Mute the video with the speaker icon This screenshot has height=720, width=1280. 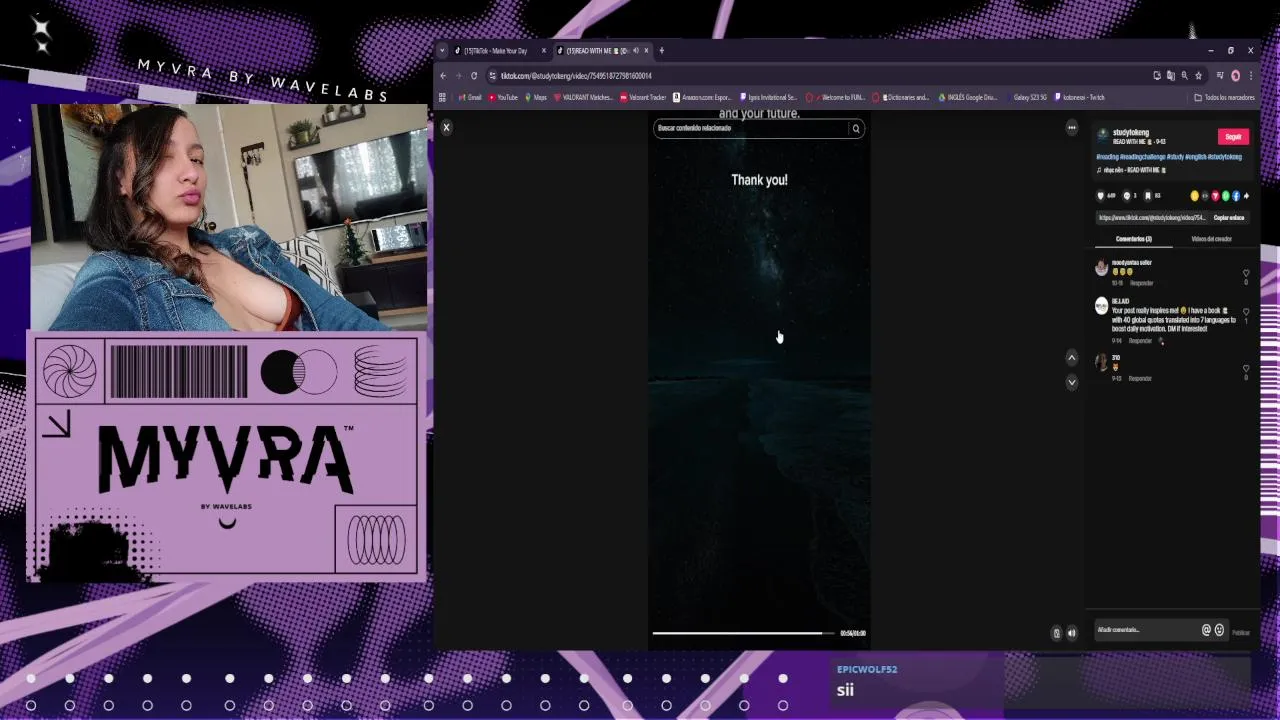pyautogui.click(x=1071, y=633)
